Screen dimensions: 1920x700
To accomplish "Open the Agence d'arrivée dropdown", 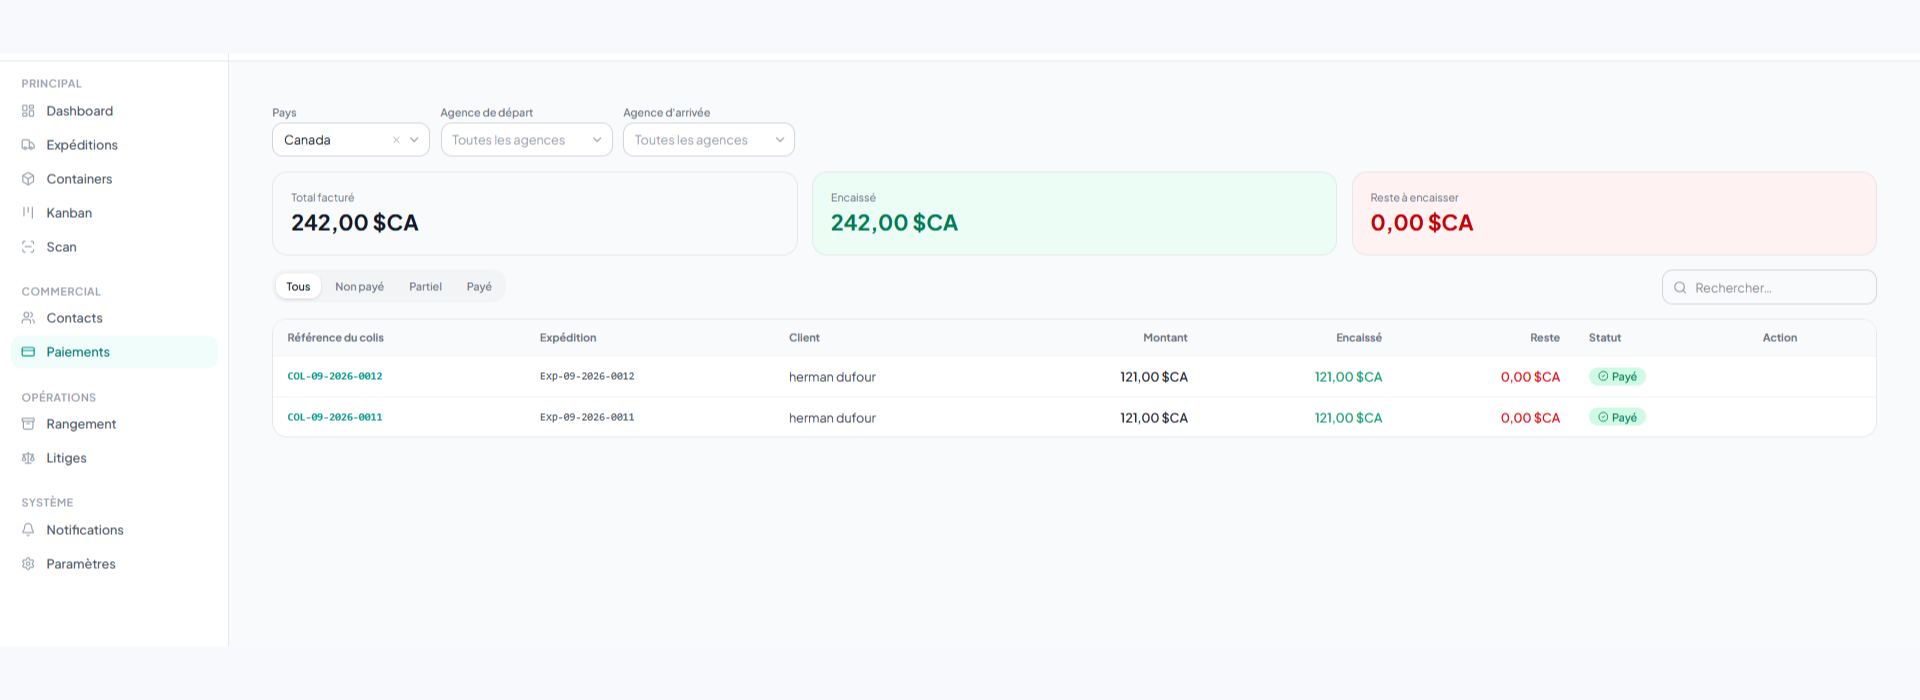I will pyautogui.click(x=708, y=140).
